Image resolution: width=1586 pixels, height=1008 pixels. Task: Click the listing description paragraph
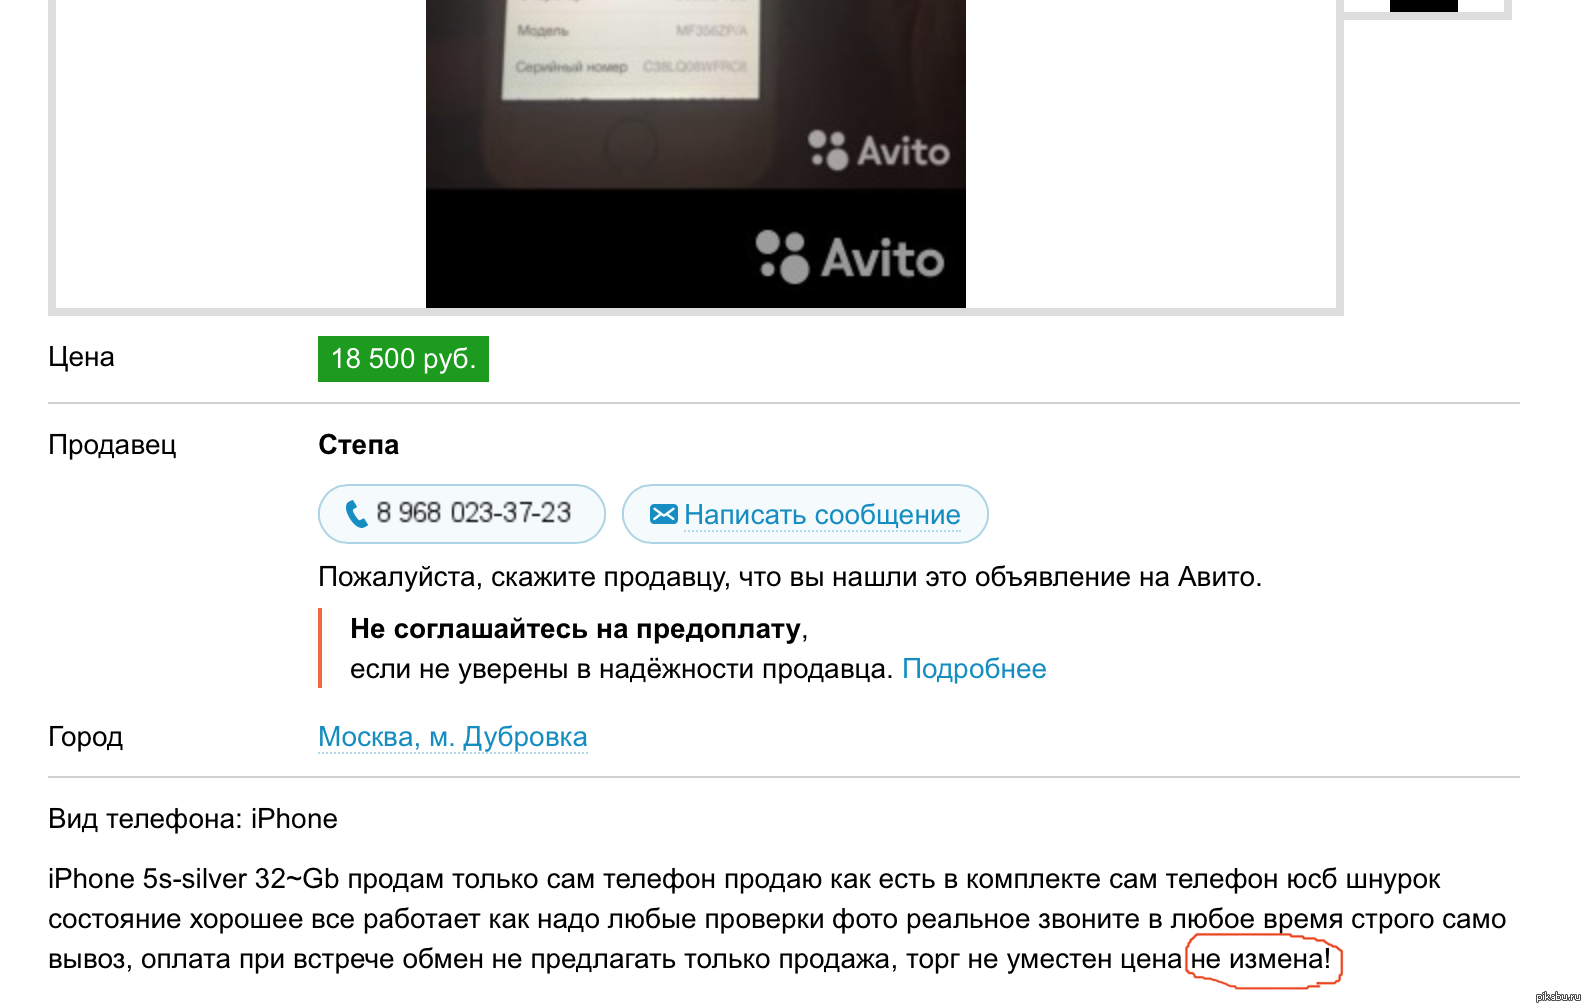(x=777, y=919)
